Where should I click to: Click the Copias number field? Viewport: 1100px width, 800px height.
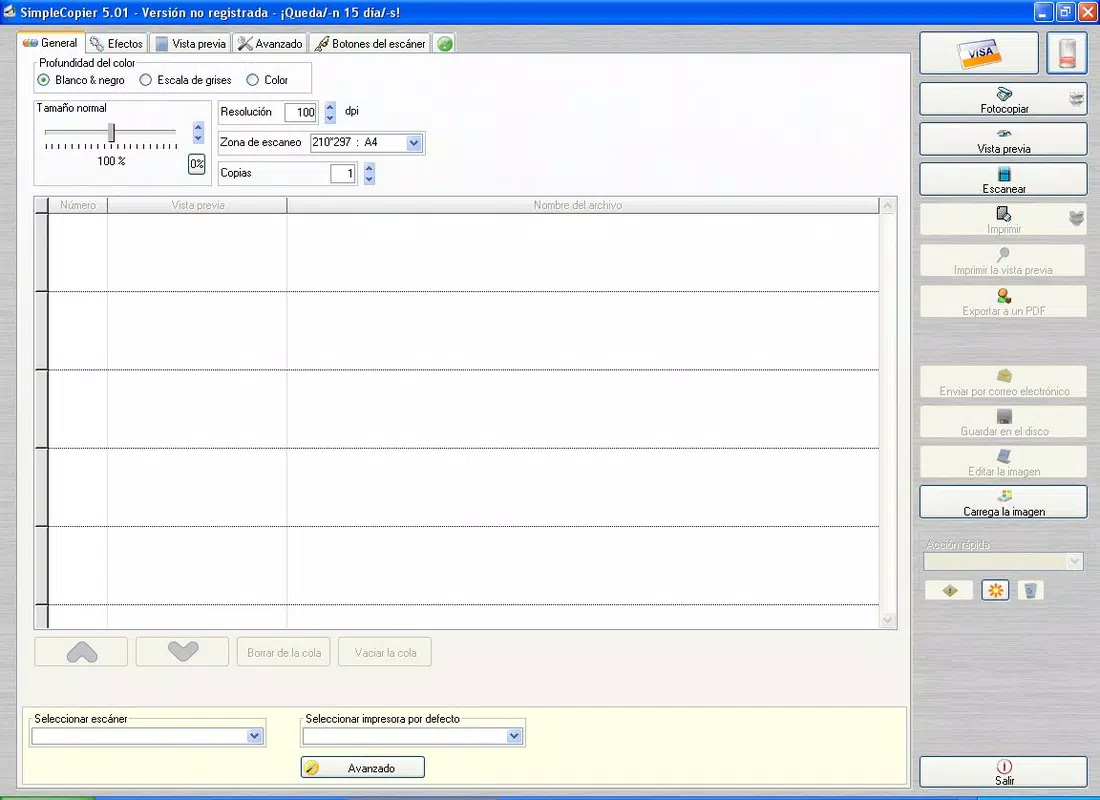342,173
